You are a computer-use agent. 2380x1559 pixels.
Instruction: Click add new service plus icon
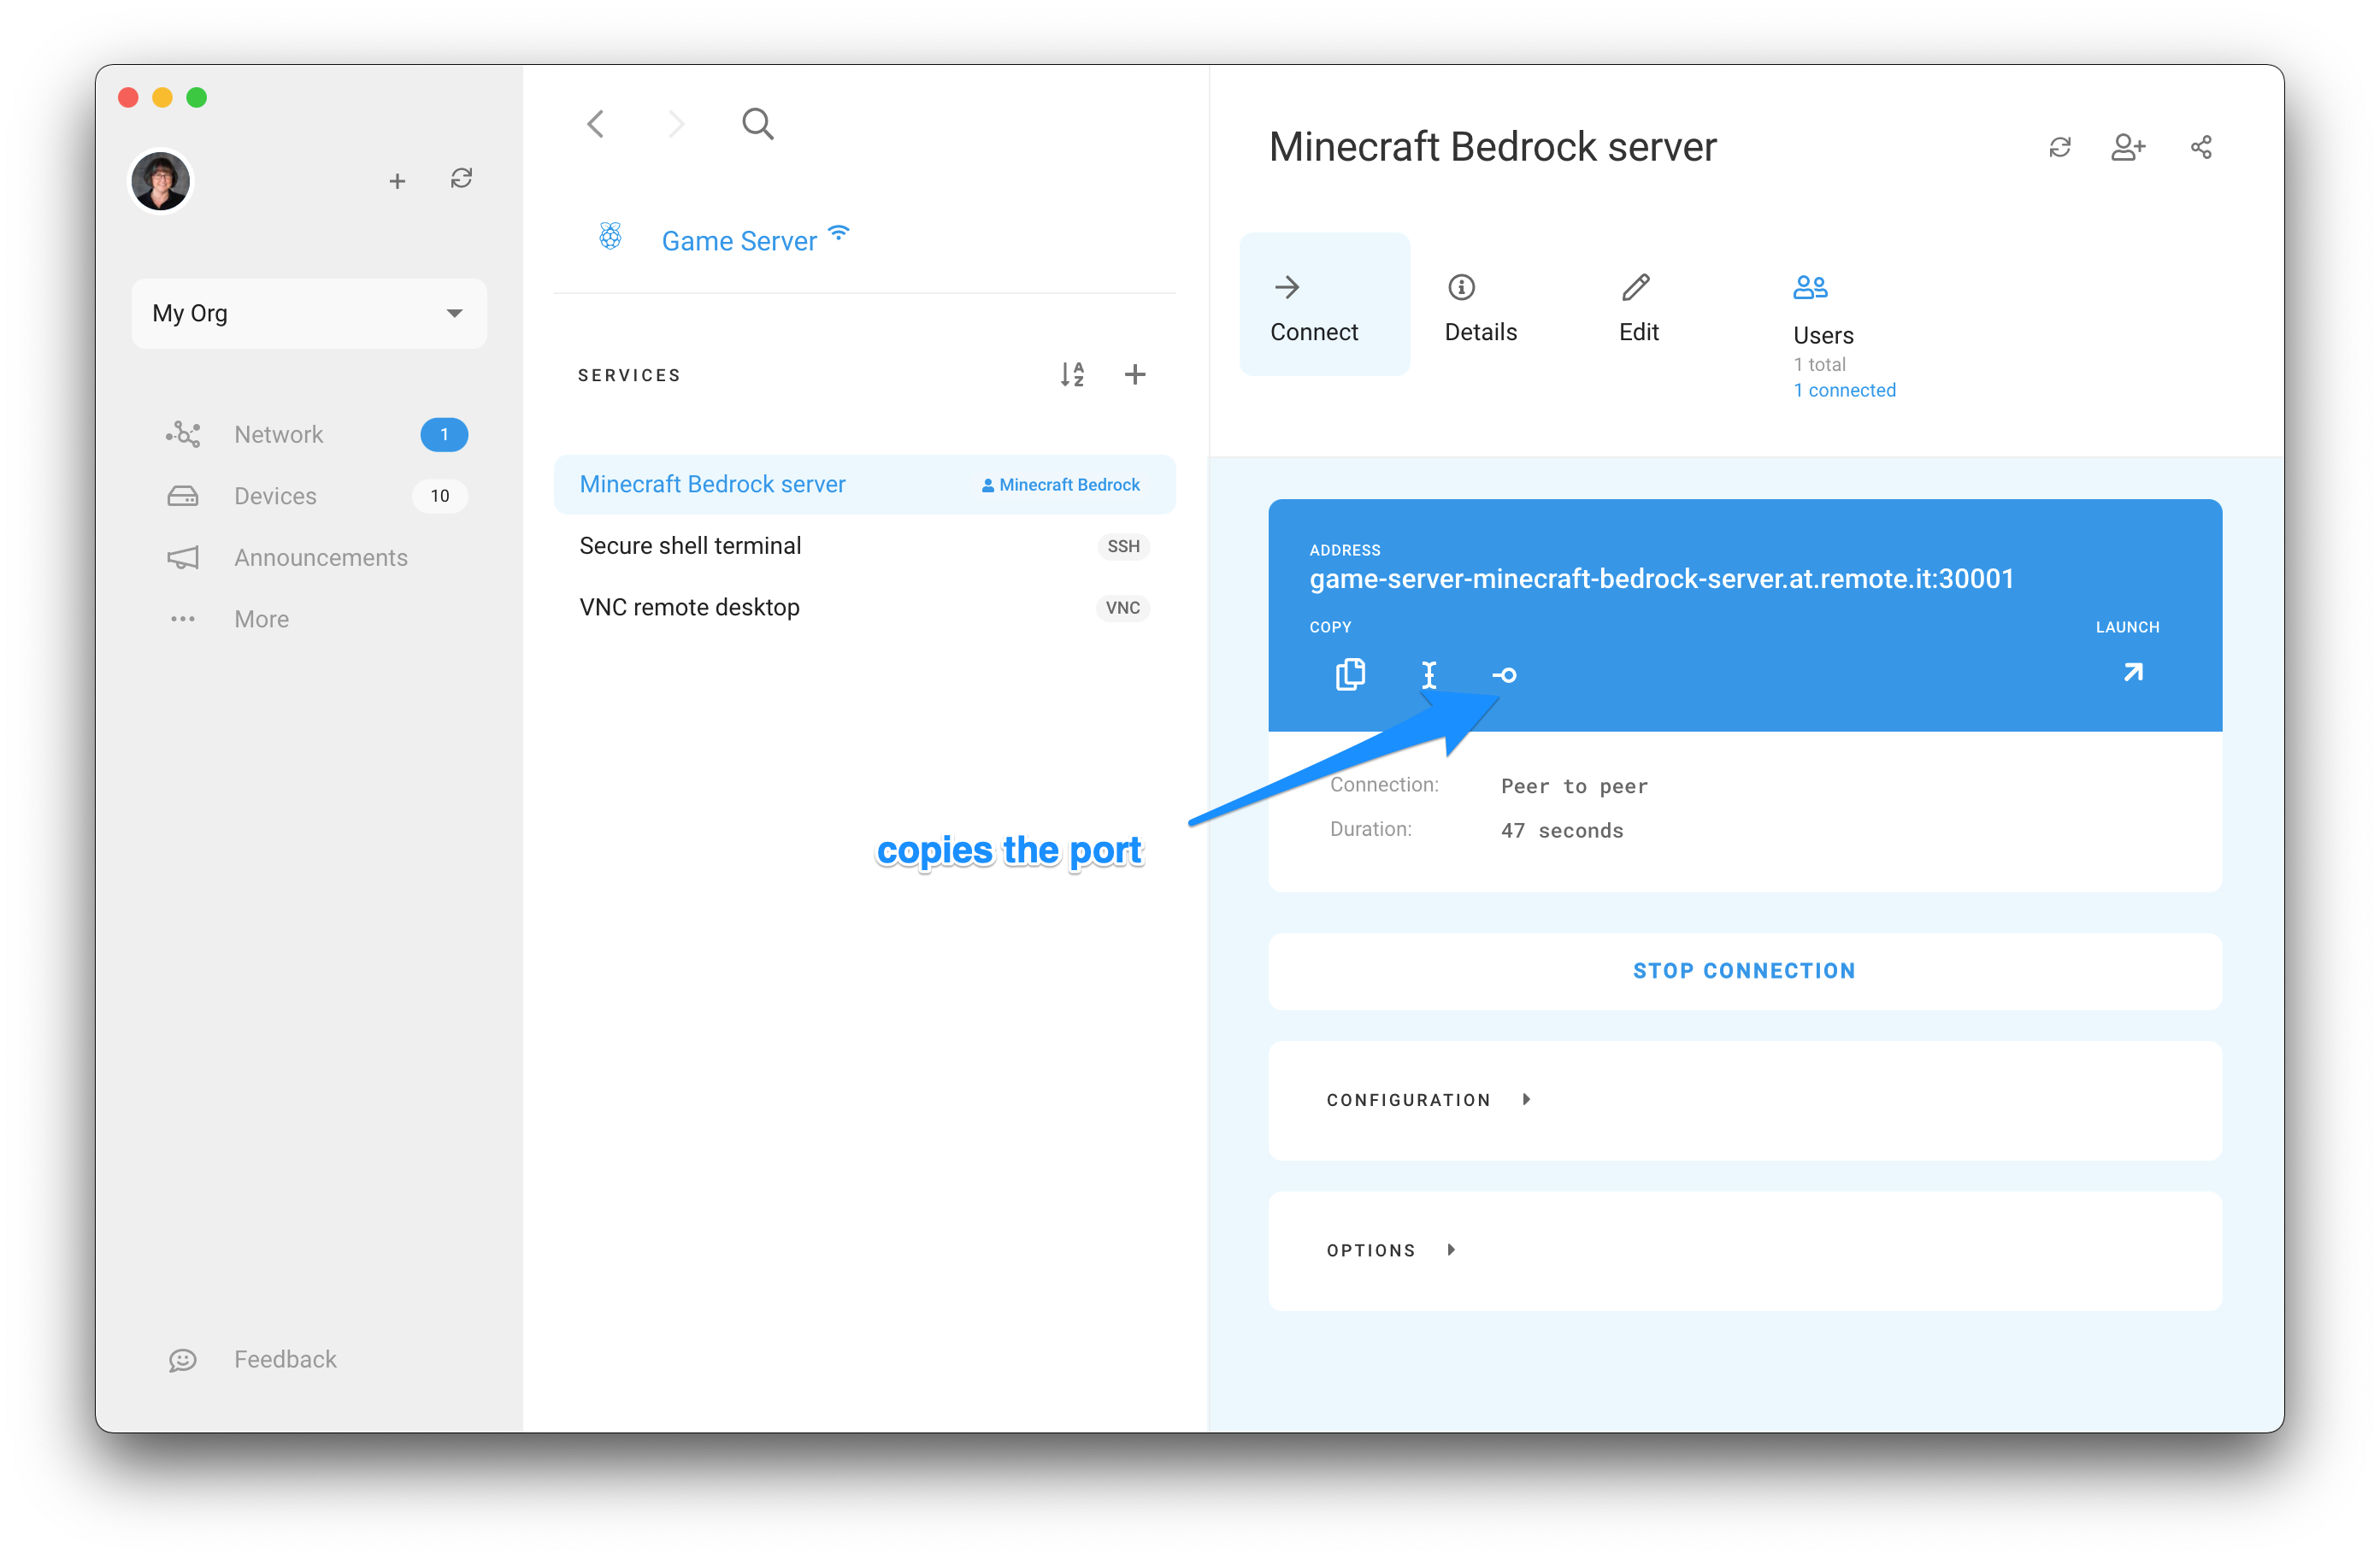1134,373
